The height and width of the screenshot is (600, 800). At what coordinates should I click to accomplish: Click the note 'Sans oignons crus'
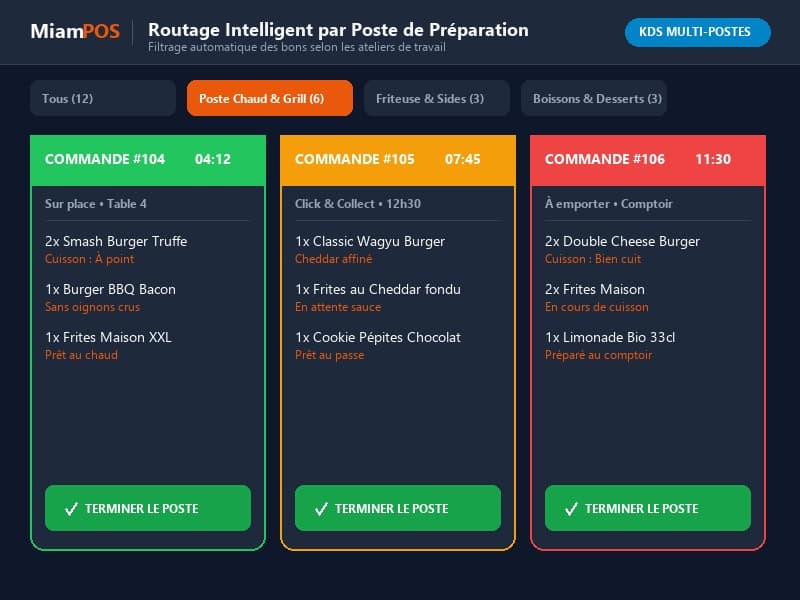coord(92,307)
